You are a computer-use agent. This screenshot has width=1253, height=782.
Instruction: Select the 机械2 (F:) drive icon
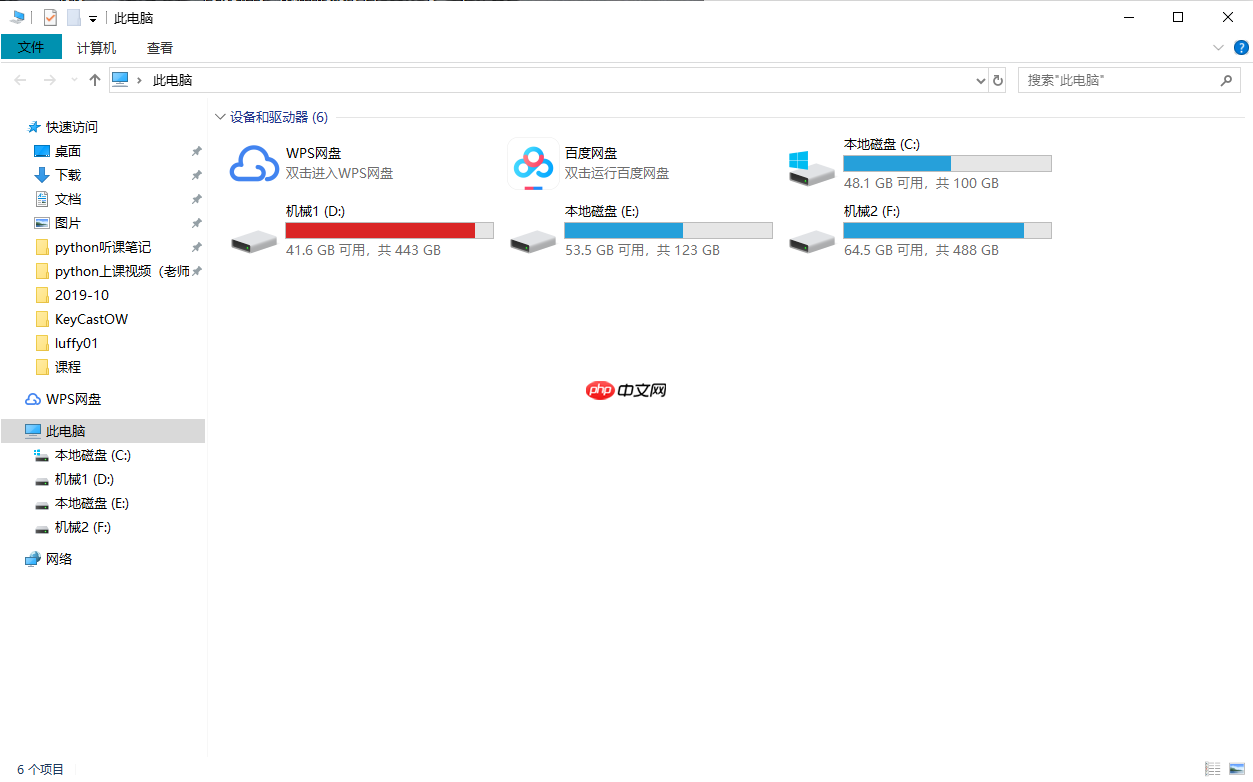point(811,240)
